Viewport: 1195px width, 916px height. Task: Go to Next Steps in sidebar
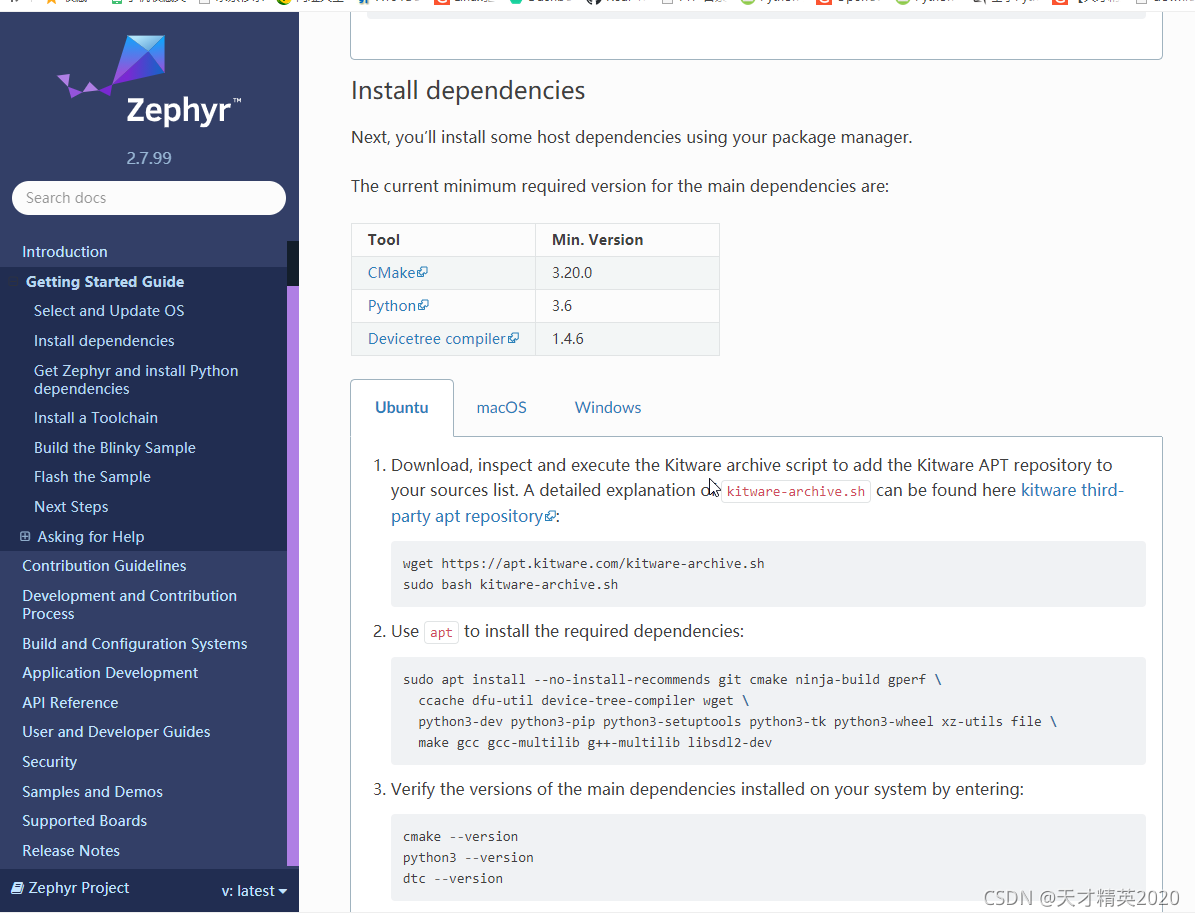tap(71, 507)
